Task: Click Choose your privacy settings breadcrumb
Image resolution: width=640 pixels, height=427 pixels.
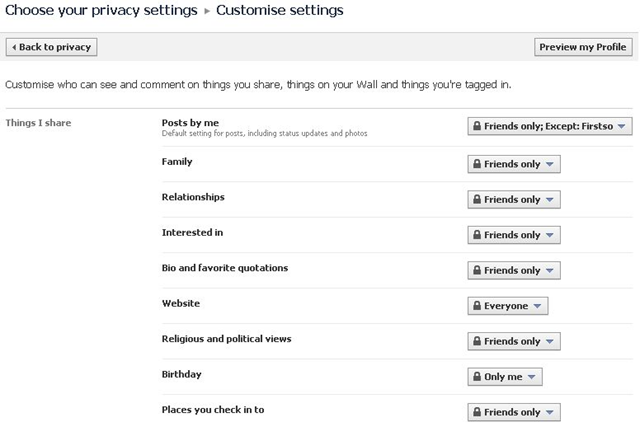Action: (x=101, y=11)
